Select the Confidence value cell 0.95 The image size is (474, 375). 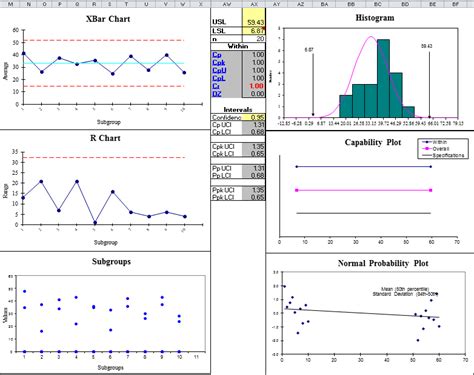pos(254,117)
